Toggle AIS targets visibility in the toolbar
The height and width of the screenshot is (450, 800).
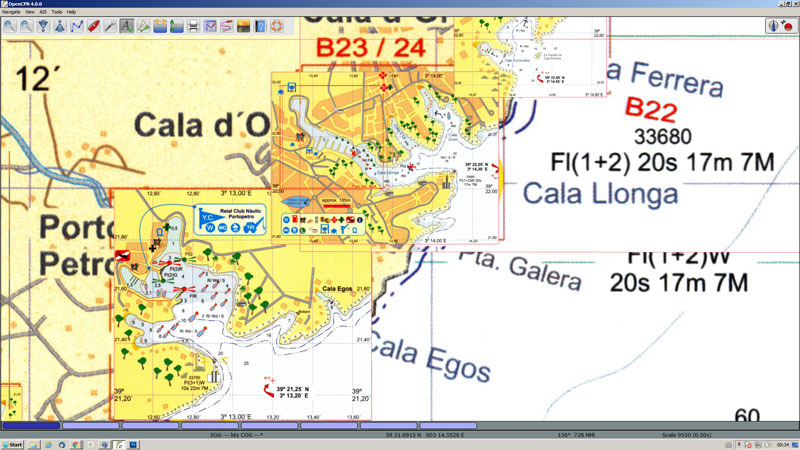click(x=144, y=25)
